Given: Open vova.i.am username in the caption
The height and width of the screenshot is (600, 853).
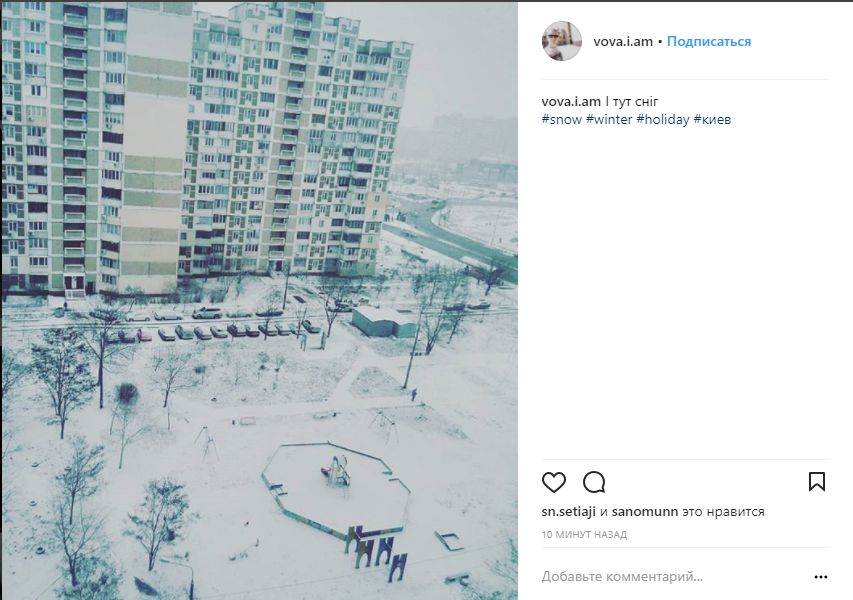Looking at the screenshot, I should tap(571, 101).
